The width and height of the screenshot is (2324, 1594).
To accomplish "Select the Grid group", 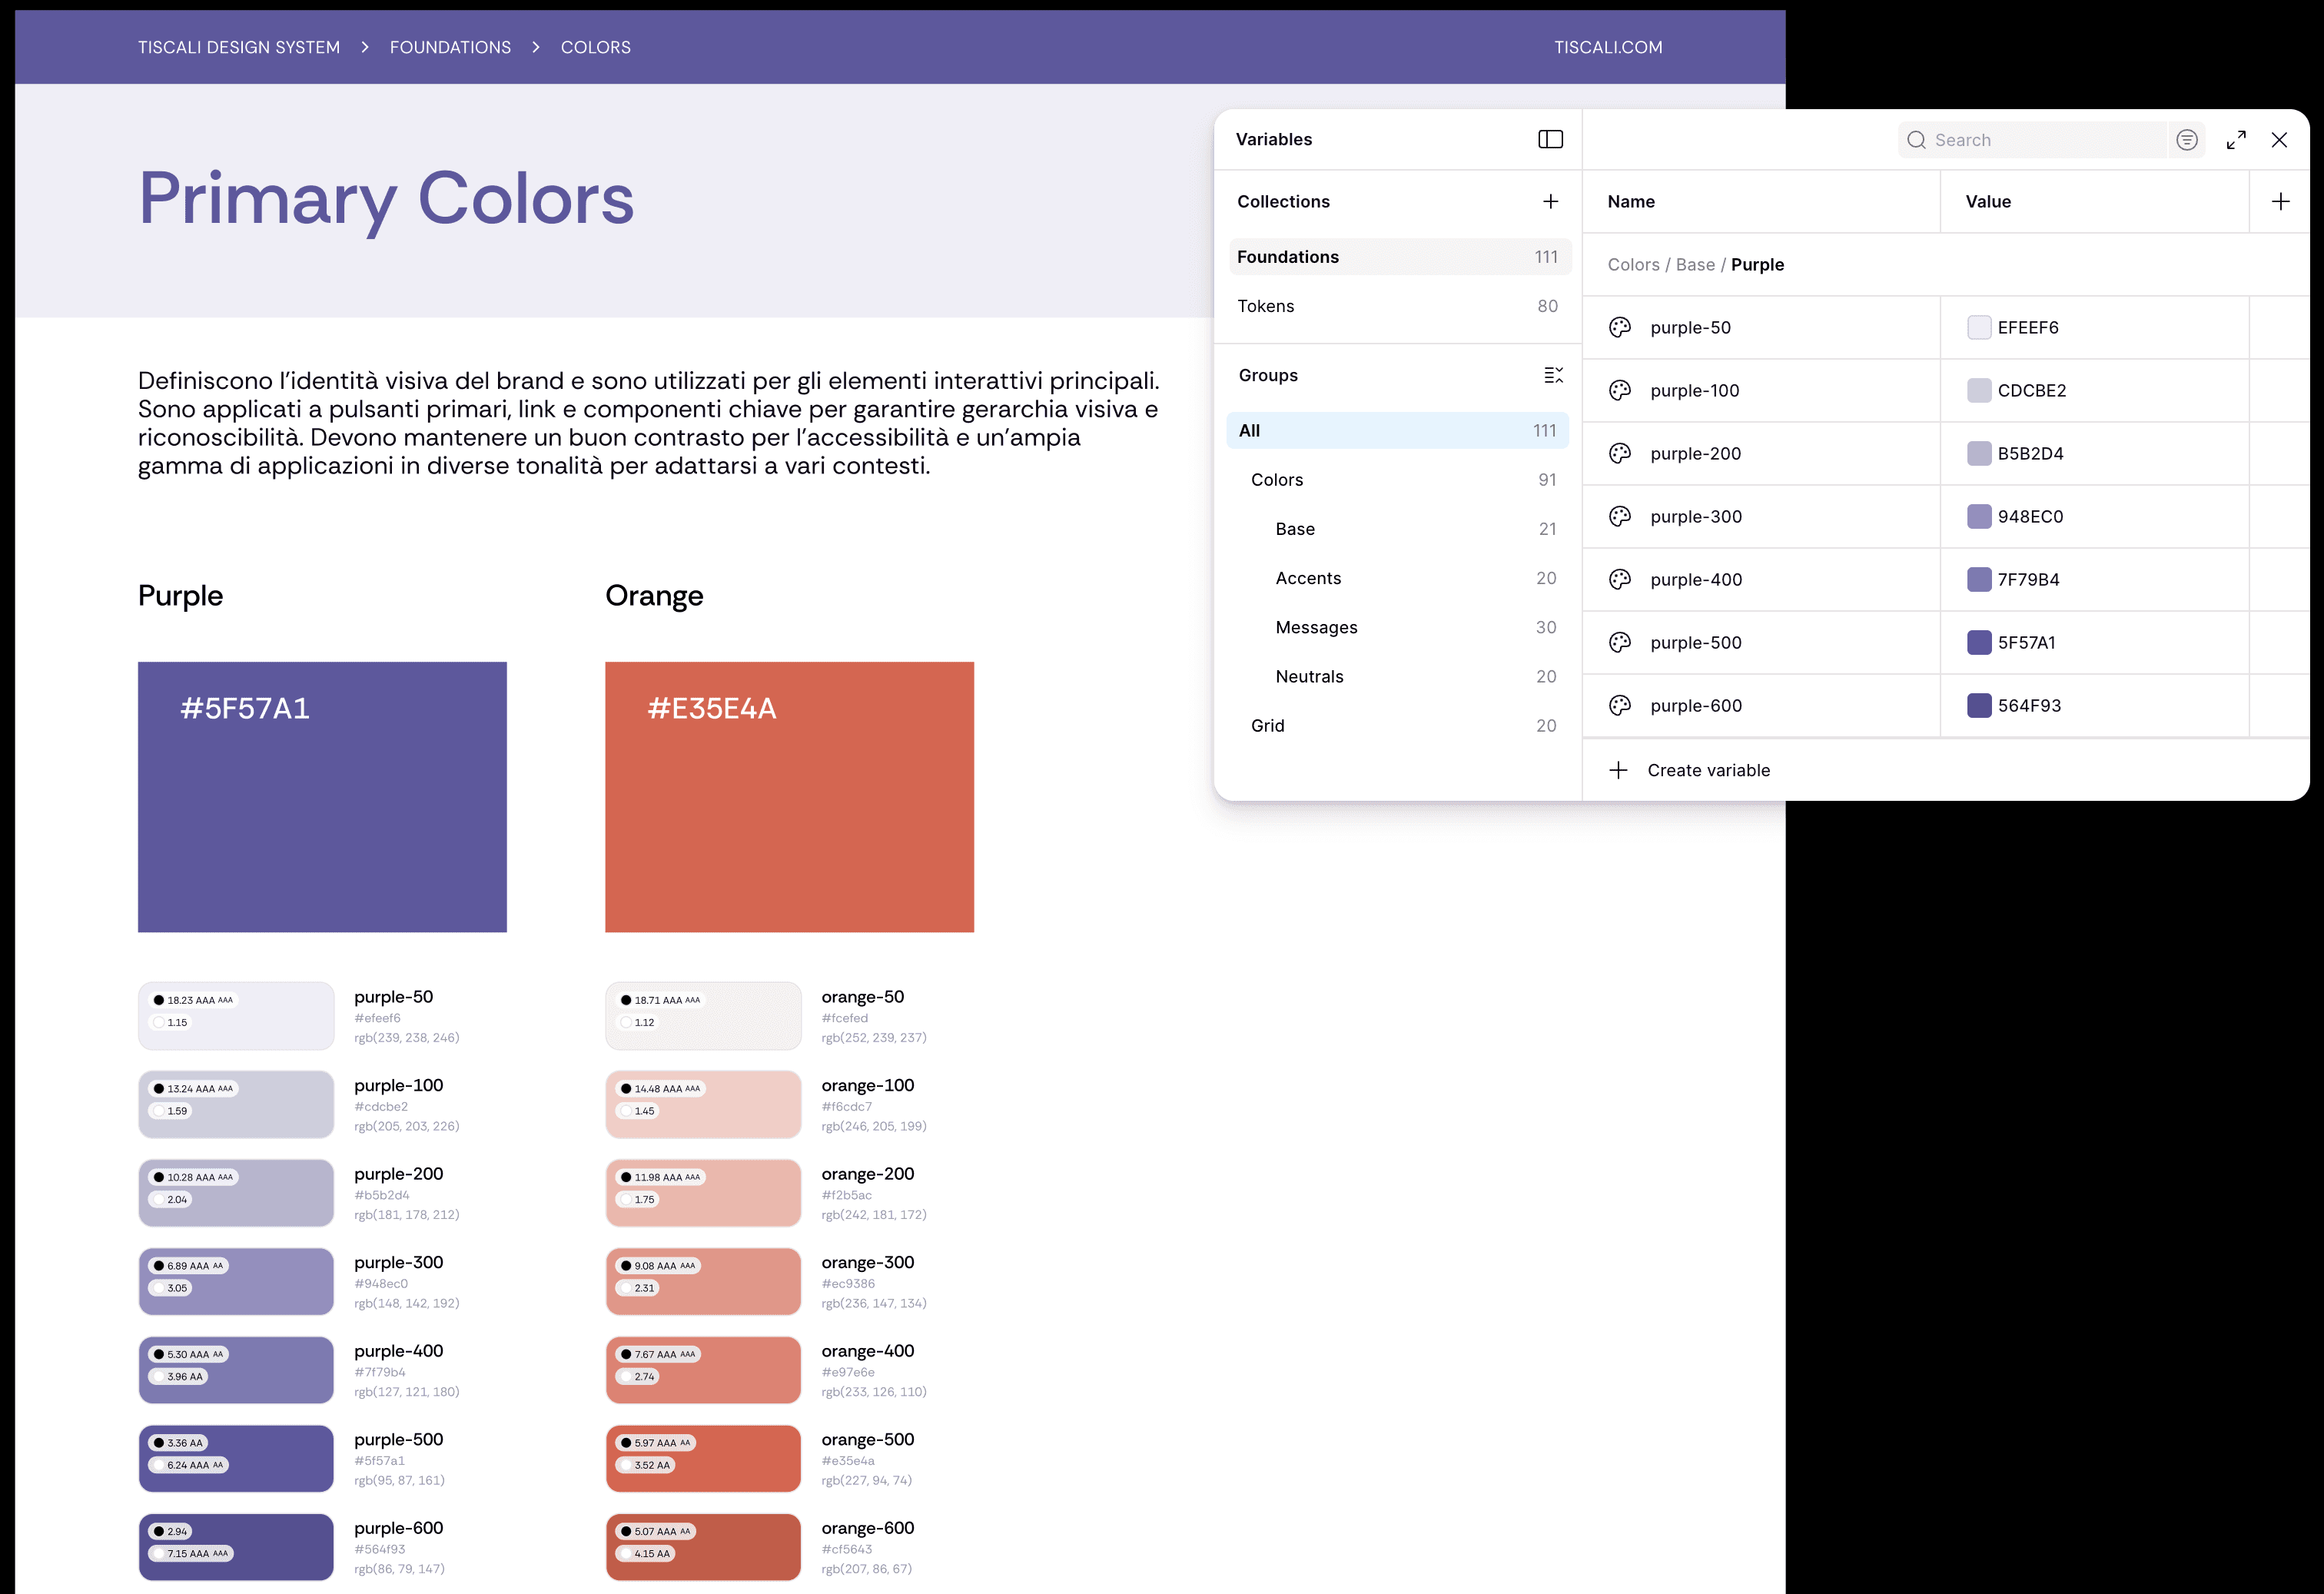I will 1267,725.
